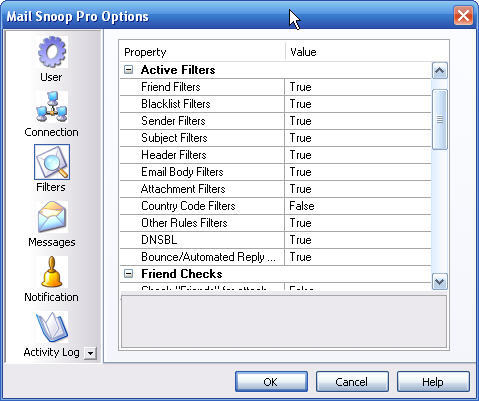The width and height of the screenshot is (479, 401).
Task: Click the Activity Log label in sidebar
Action: pos(51,352)
